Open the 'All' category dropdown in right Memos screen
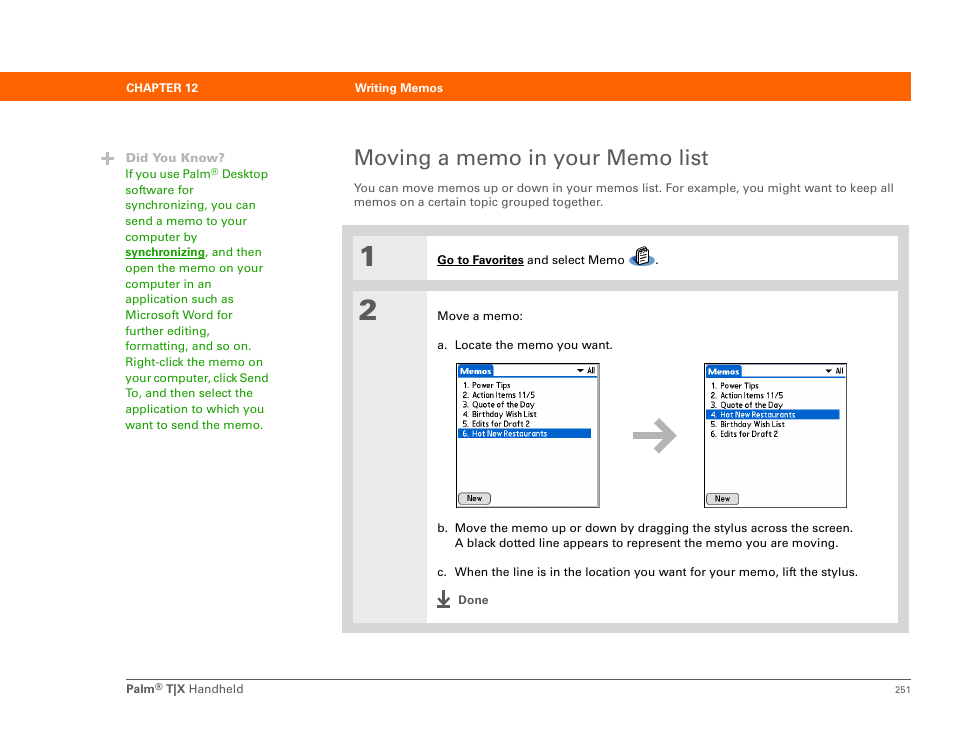 [x=834, y=371]
